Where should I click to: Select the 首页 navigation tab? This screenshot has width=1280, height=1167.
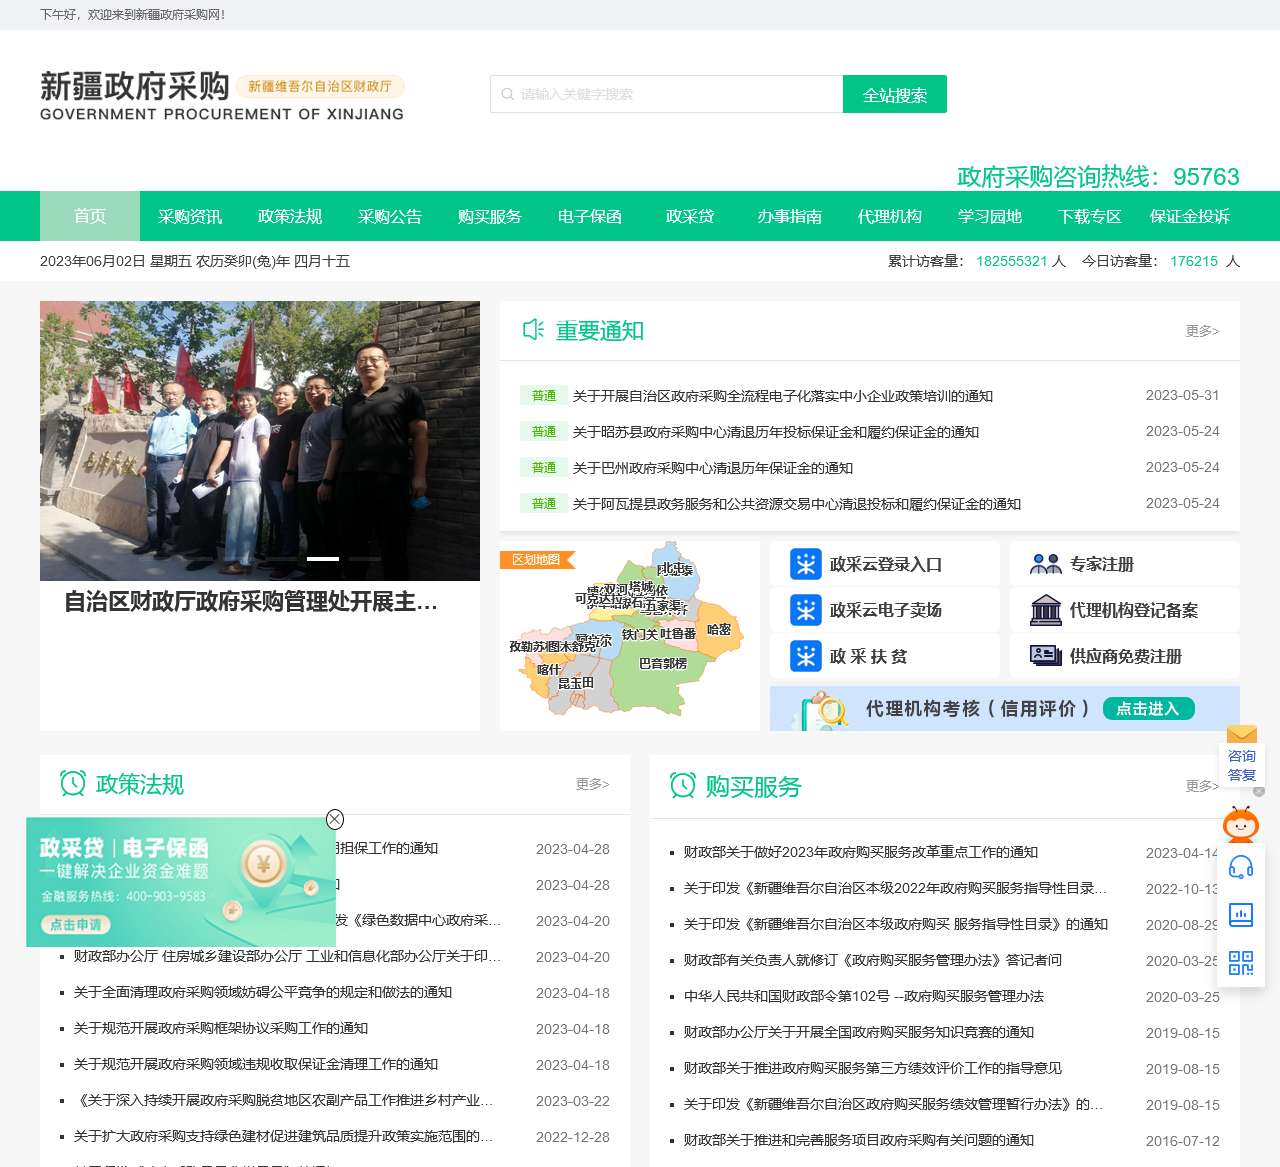click(x=90, y=216)
